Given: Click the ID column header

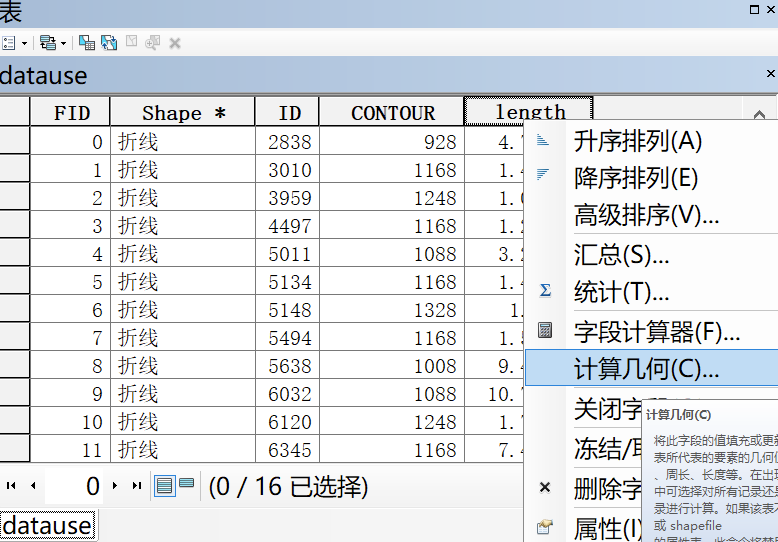Looking at the screenshot, I should click(287, 112).
